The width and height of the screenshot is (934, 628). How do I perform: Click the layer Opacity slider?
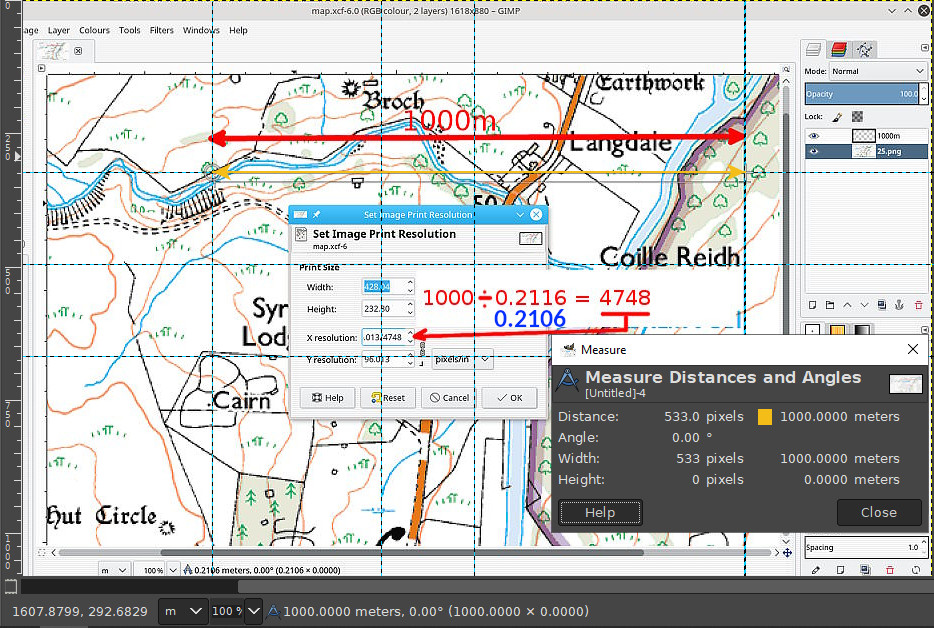(x=861, y=94)
